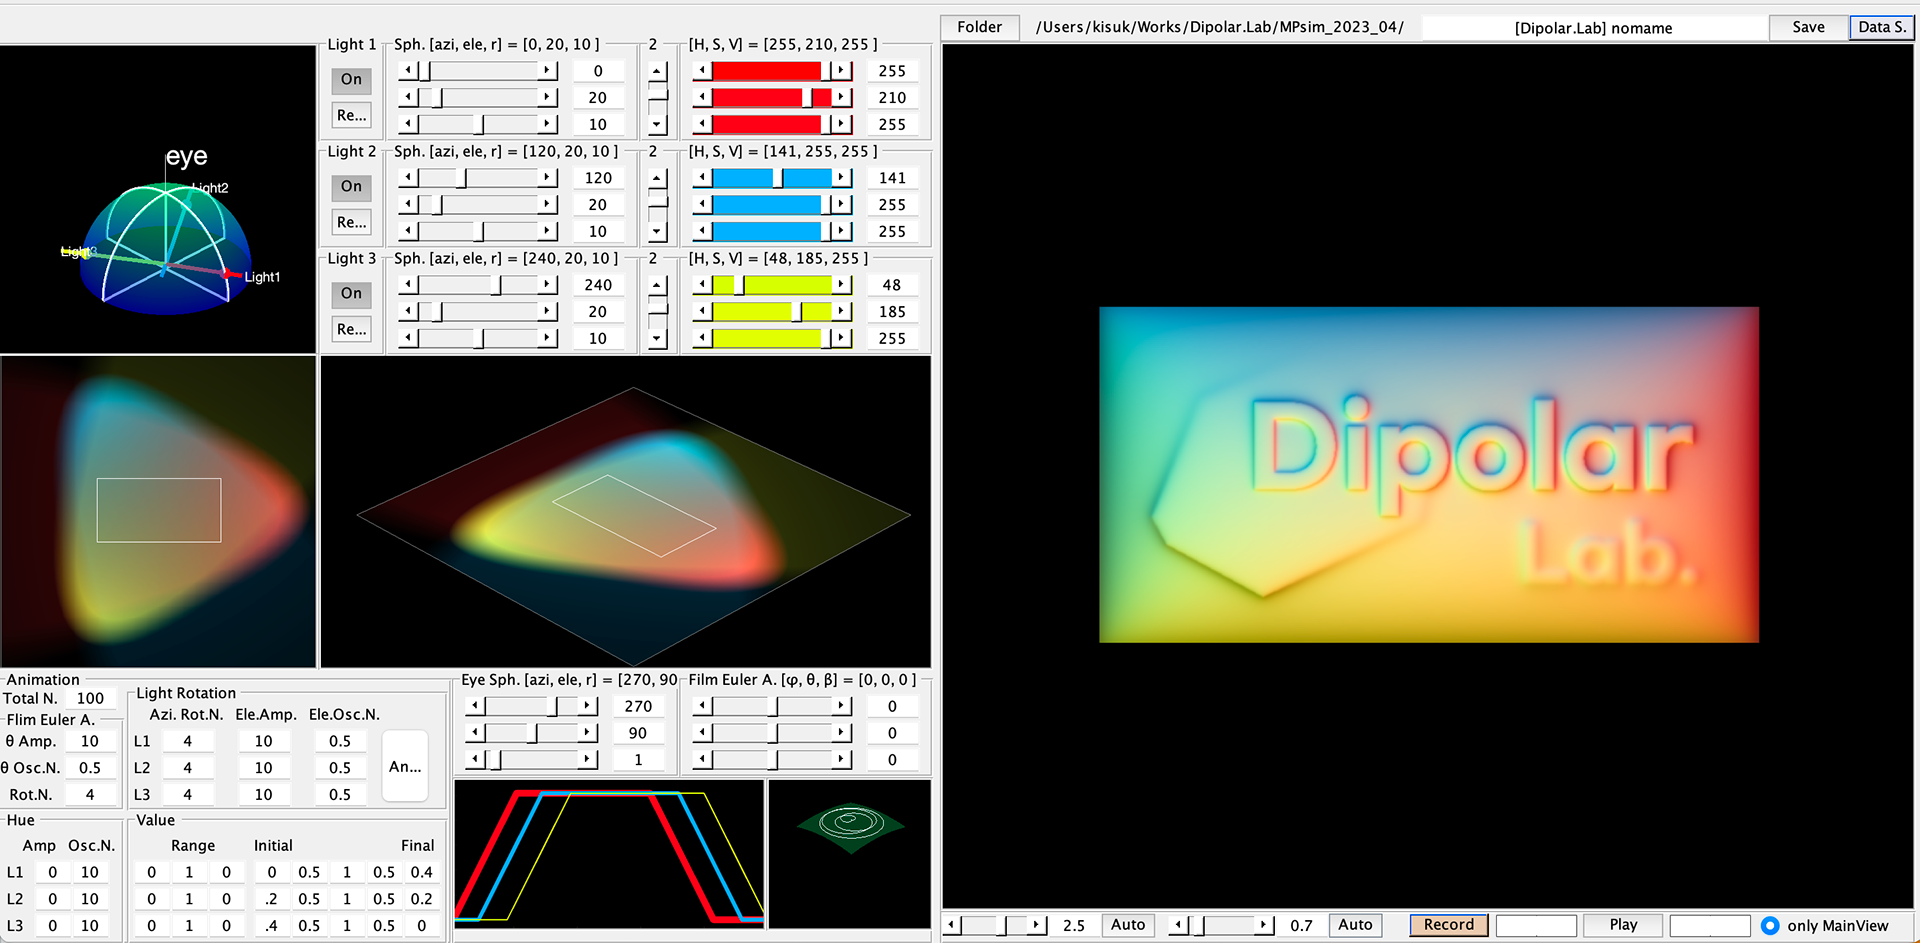Click Light 2 stepper down arrow
This screenshot has width=1920, height=943.
pyautogui.click(x=657, y=231)
